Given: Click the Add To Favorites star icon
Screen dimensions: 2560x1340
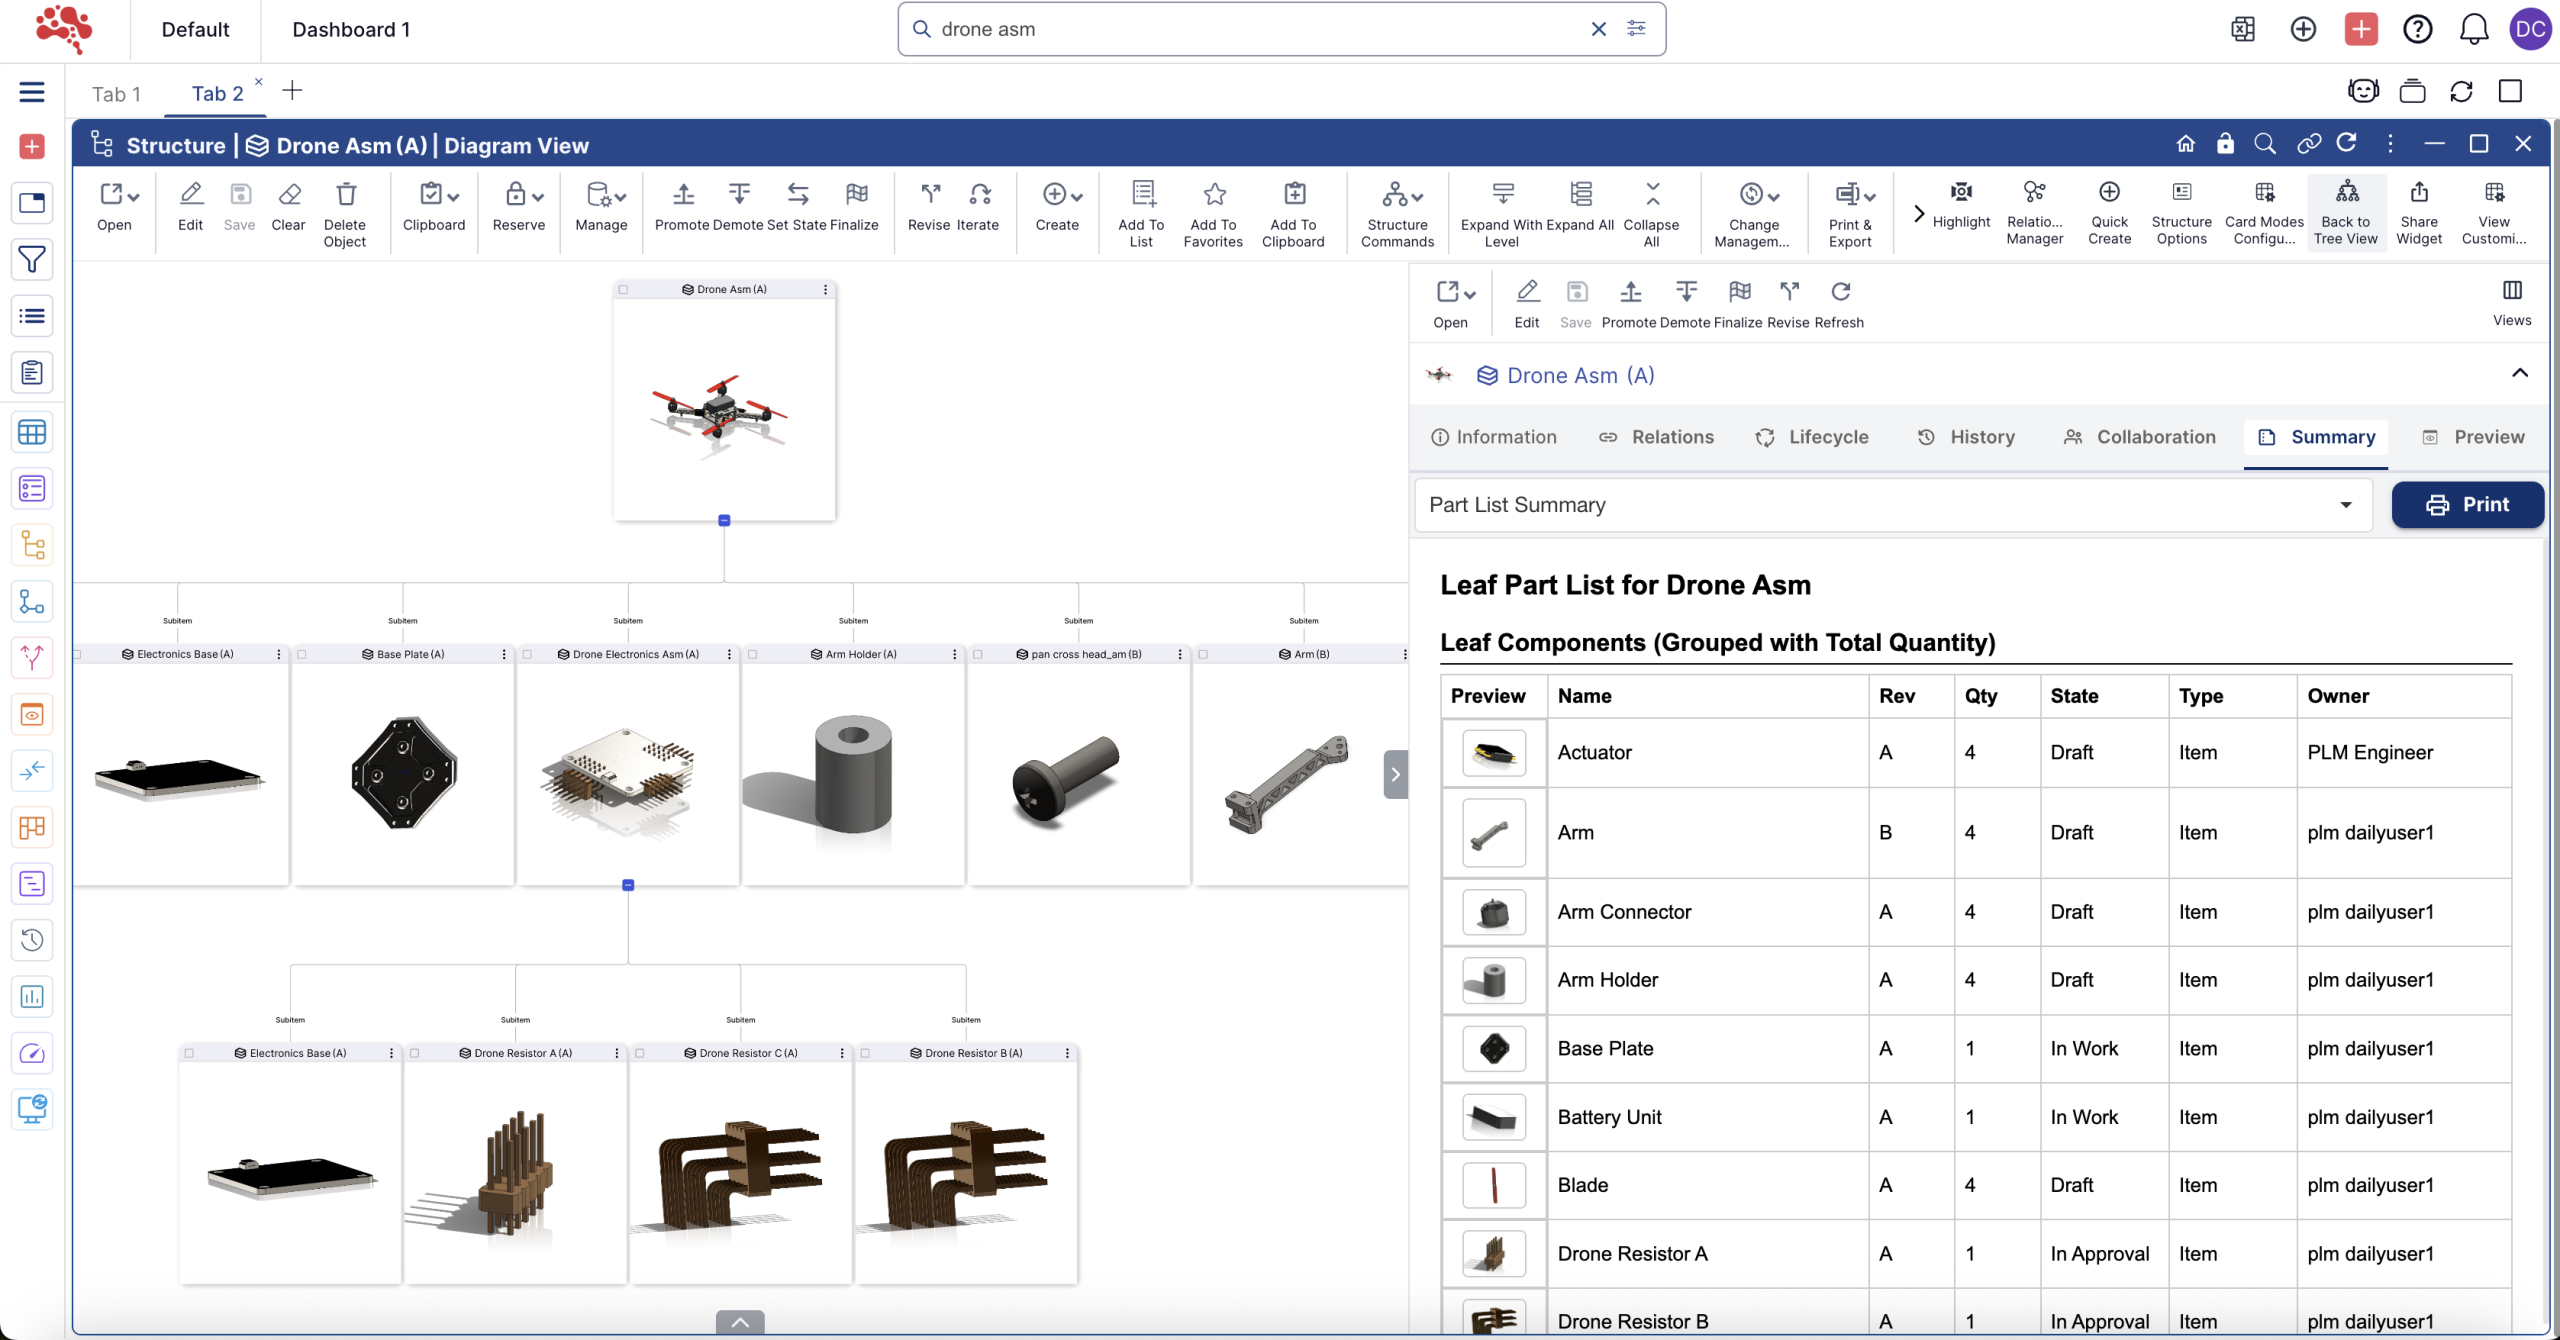Looking at the screenshot, I should click(1213, 194).
